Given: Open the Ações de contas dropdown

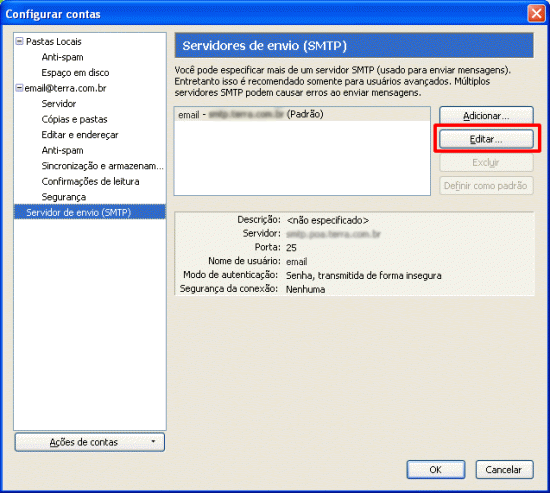Looking at the screenshot, I should point(90,442).
